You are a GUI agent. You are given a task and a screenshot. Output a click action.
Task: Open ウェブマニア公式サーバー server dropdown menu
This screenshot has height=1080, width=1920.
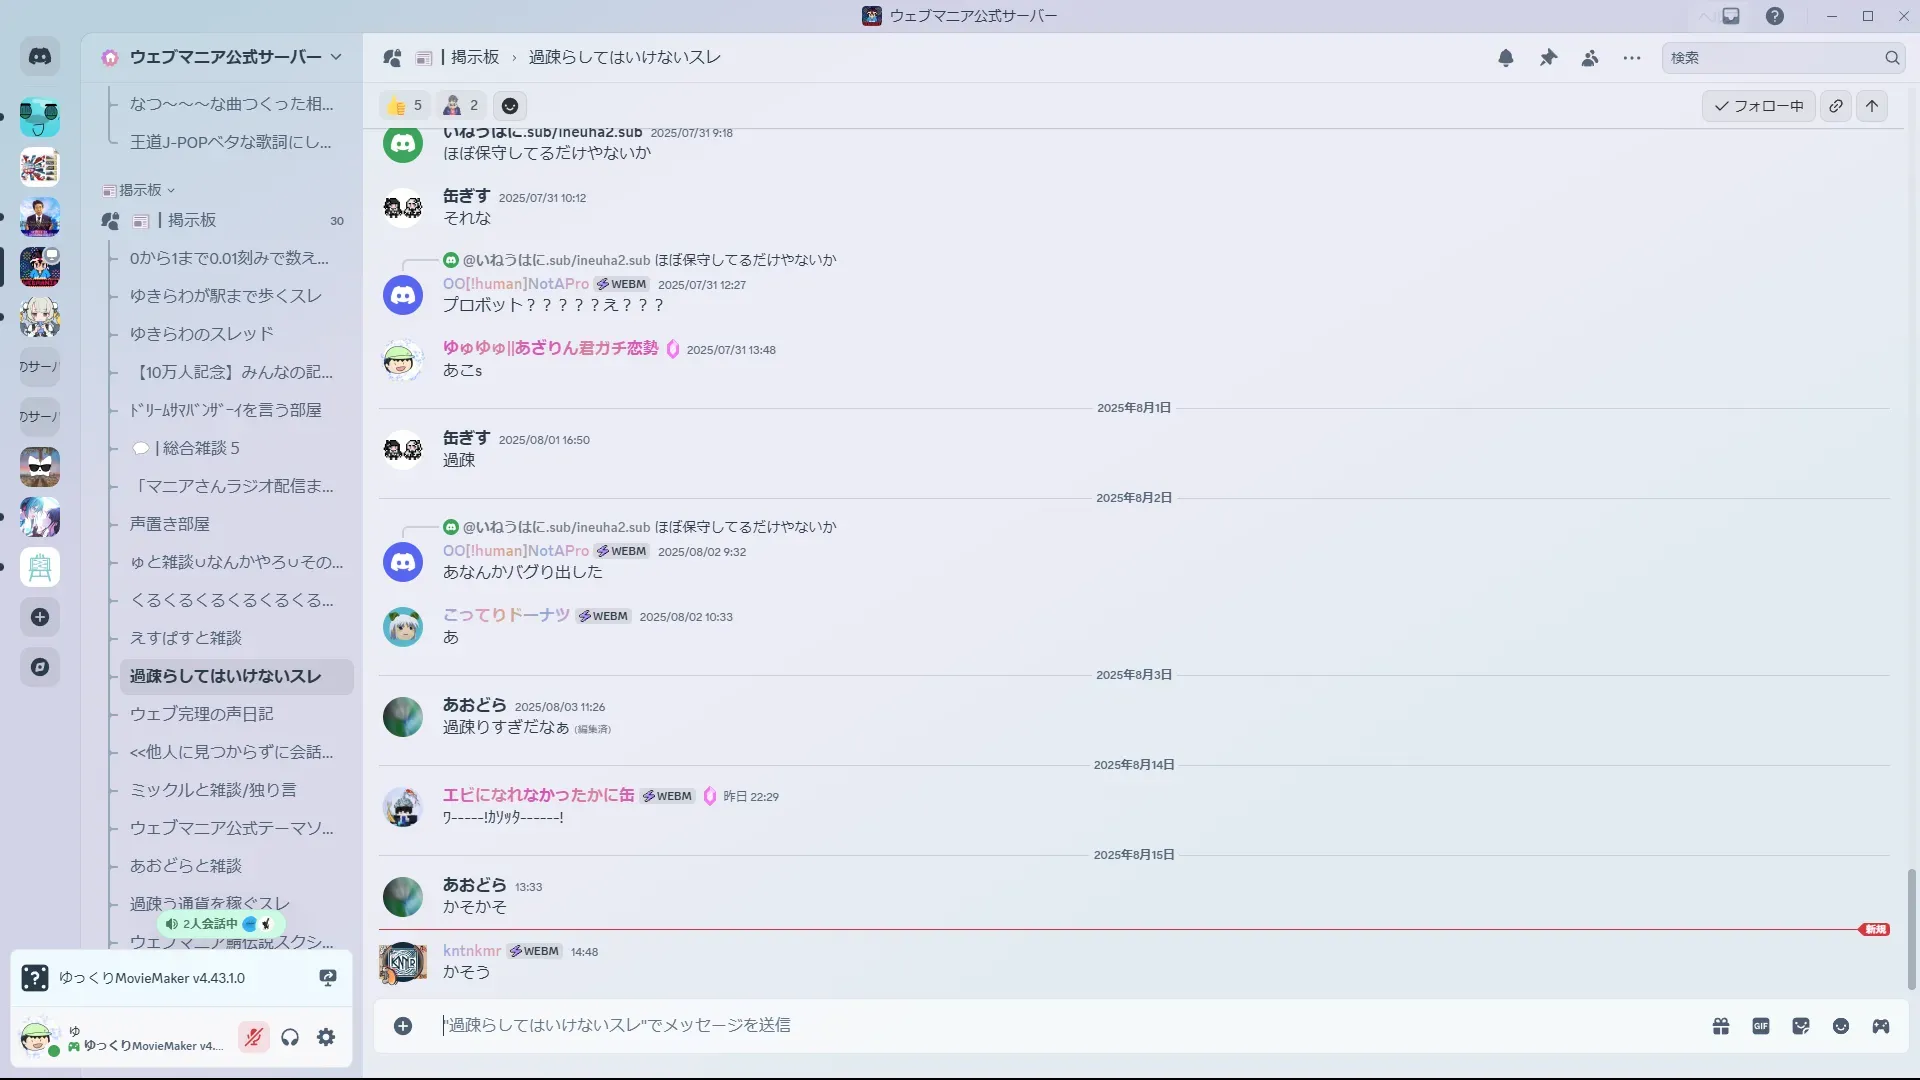pos(225,57)
